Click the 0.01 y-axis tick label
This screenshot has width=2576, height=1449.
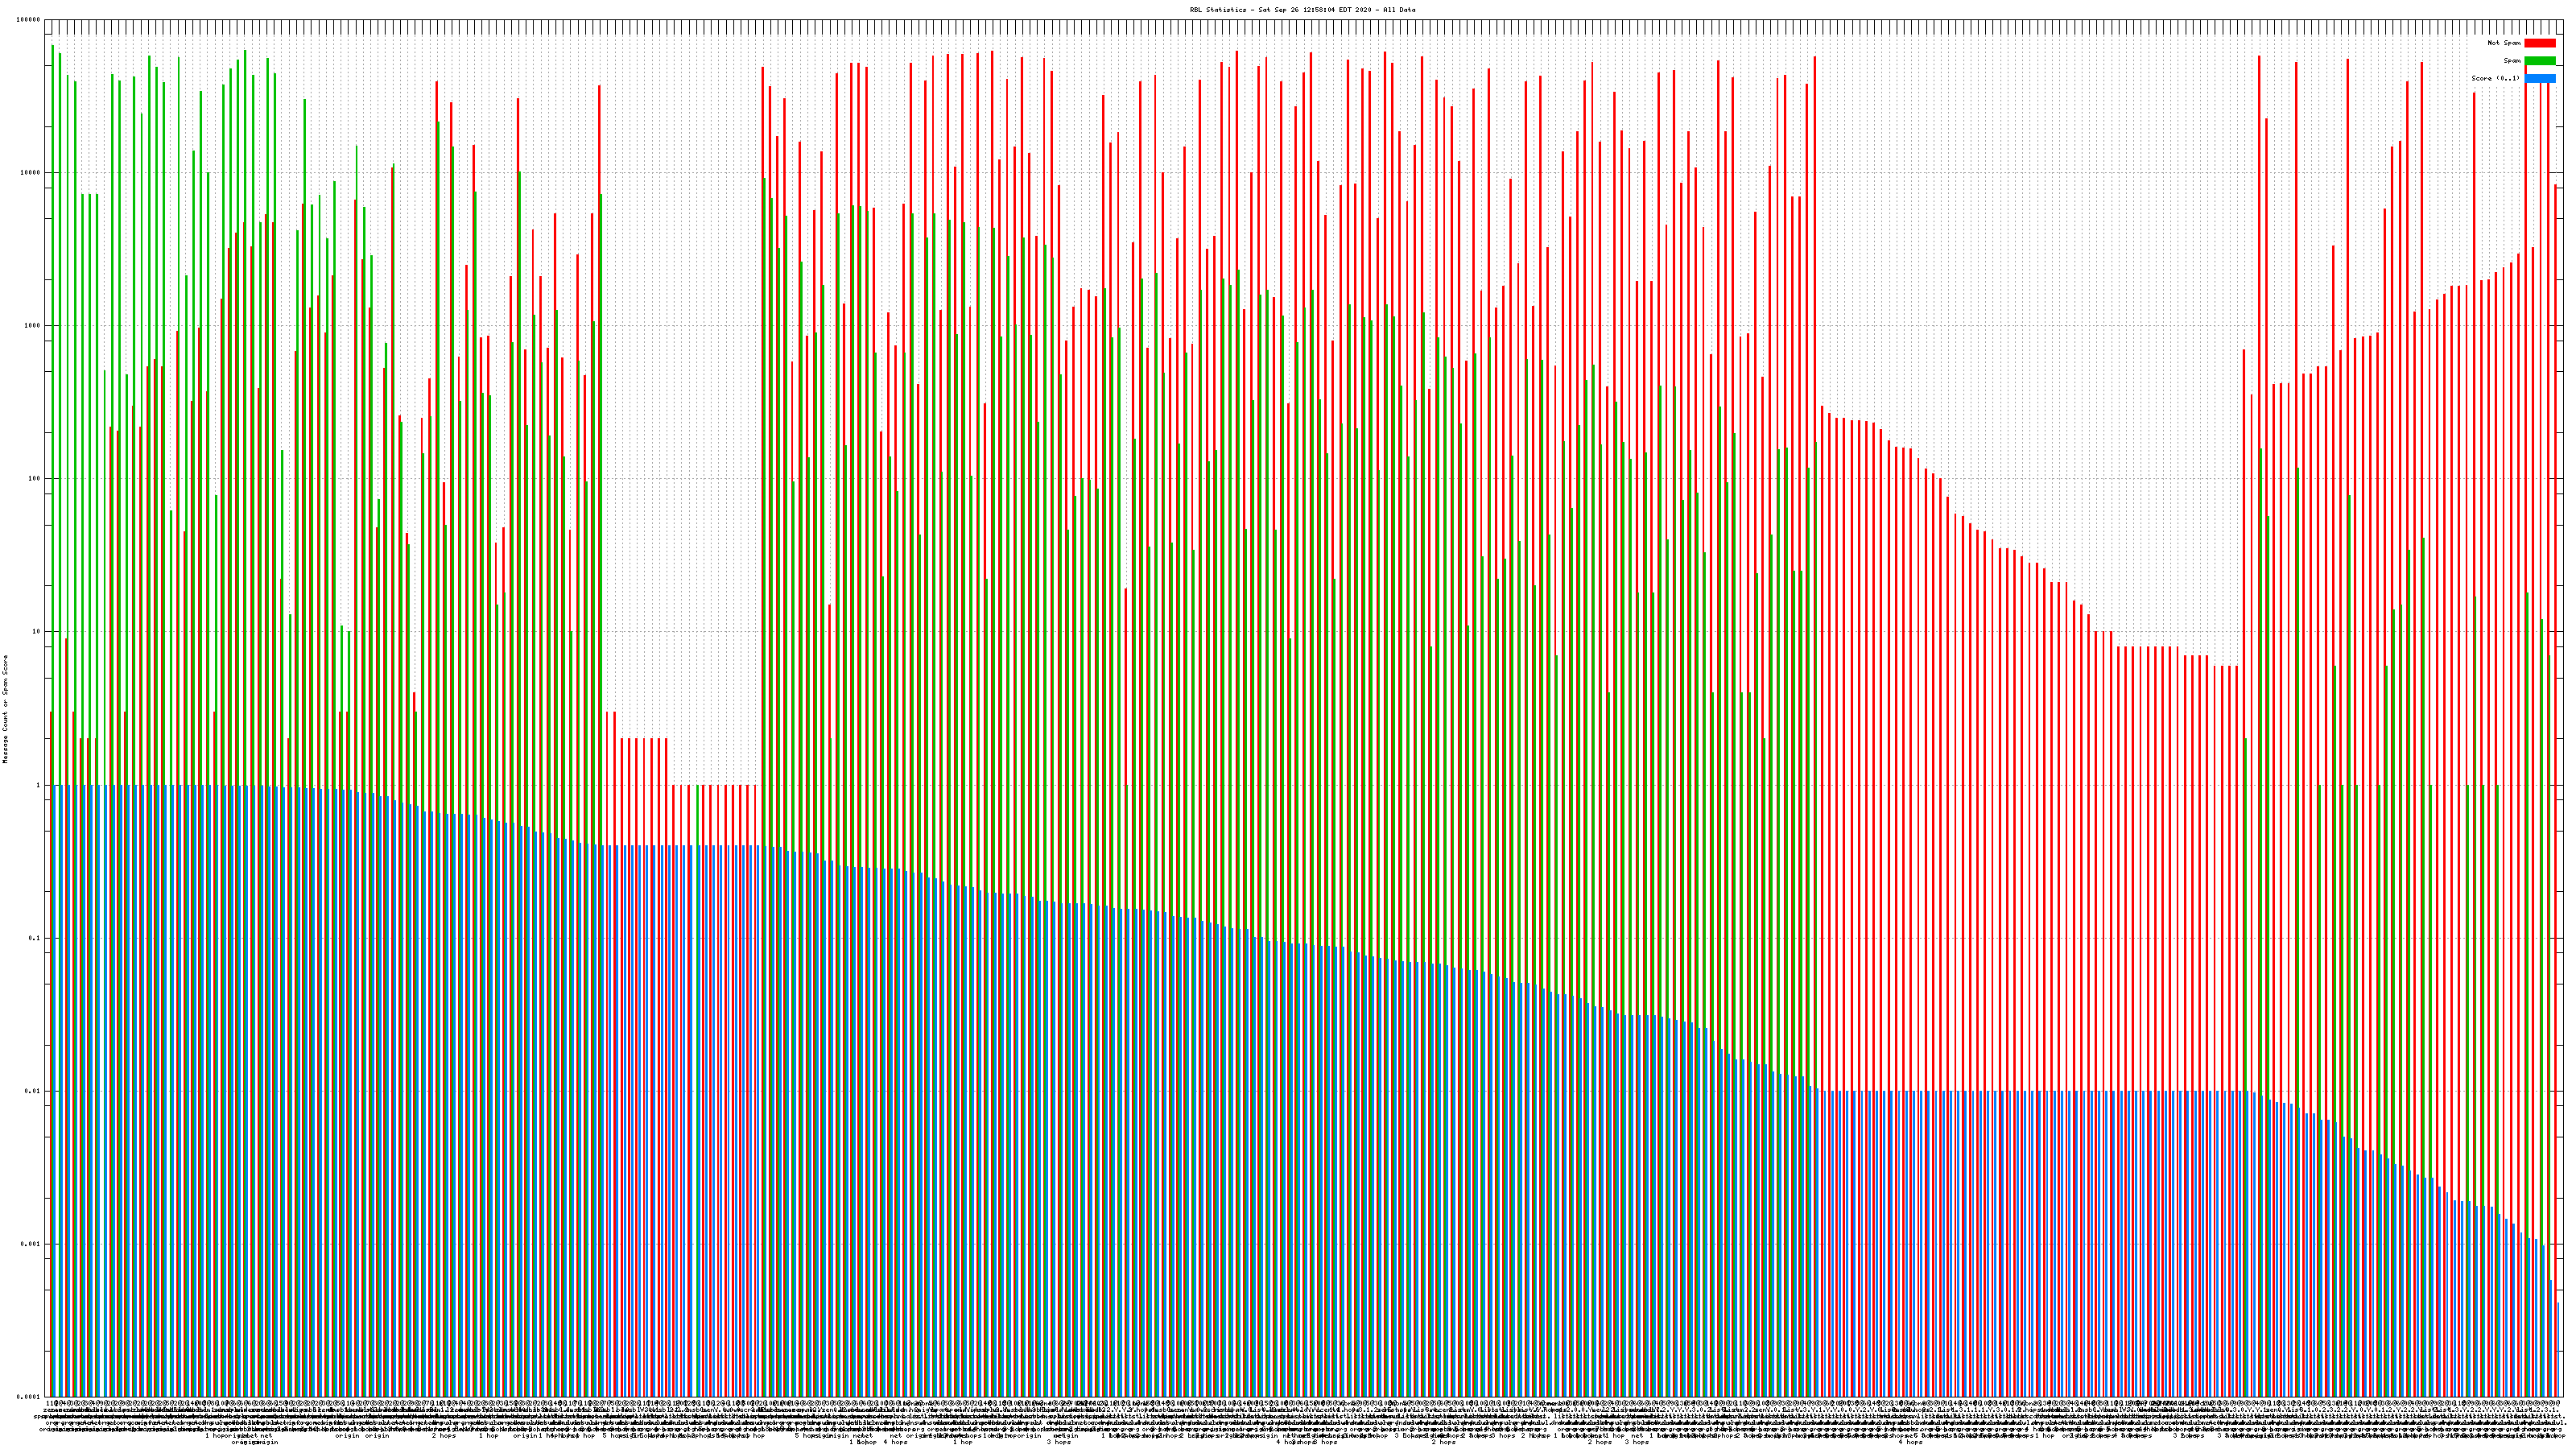point(33,1091)
